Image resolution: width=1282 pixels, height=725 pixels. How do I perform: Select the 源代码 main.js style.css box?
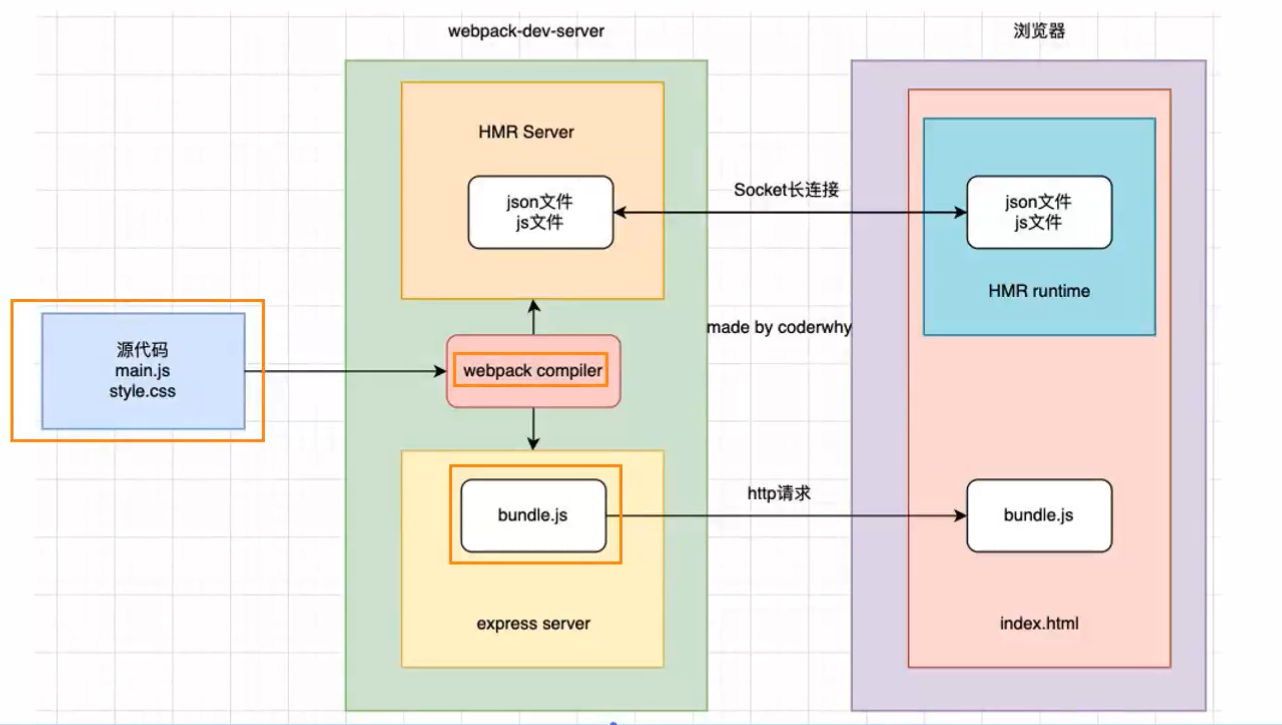point(143,371)
